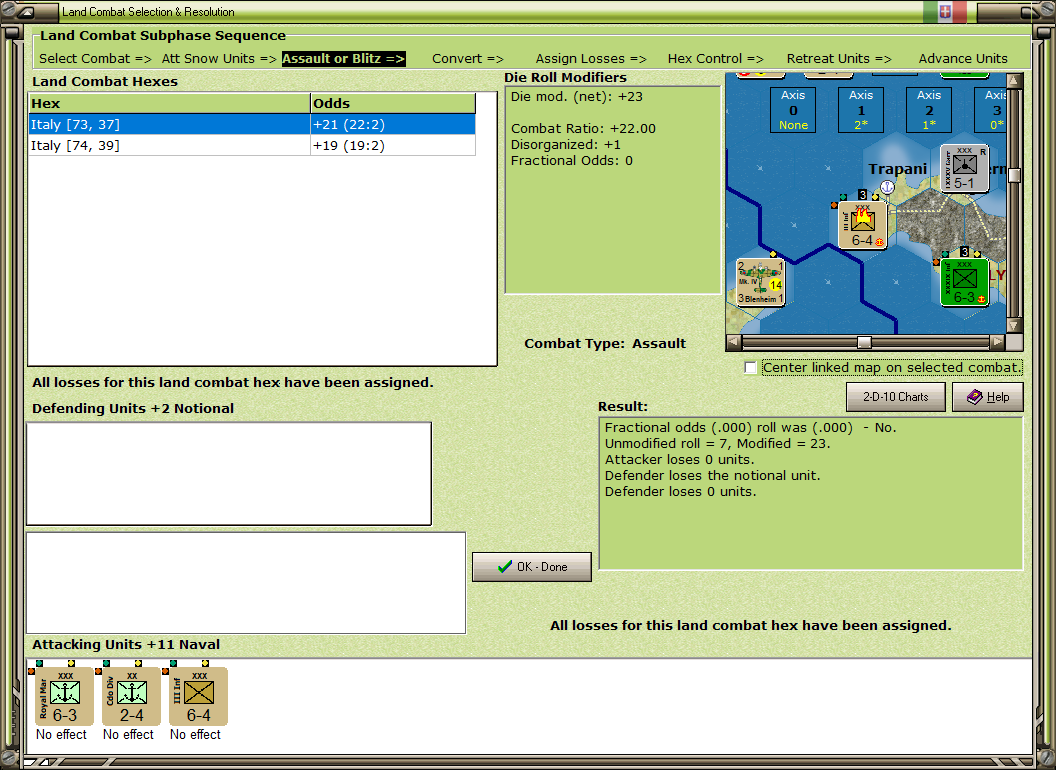Click the Trapani city label on map
This screenshot has width=1056, height=770.
pyautogui.click(x=898, y=168)
